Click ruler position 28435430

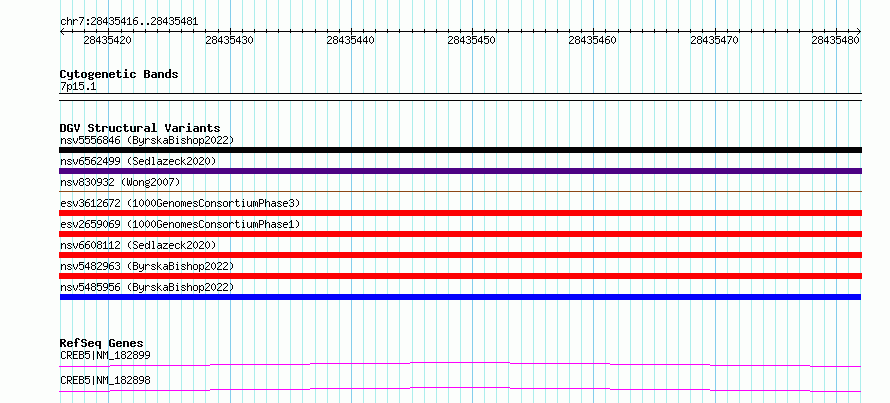pyautogui.click(x=230, y=40)
